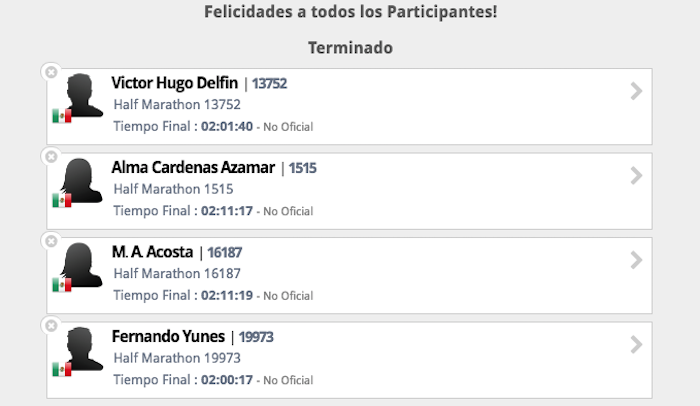Viewport: 700px width, 406px height.
Task: Click Mexico flag on Fernando Yunes's card
Action: (62, 370)
